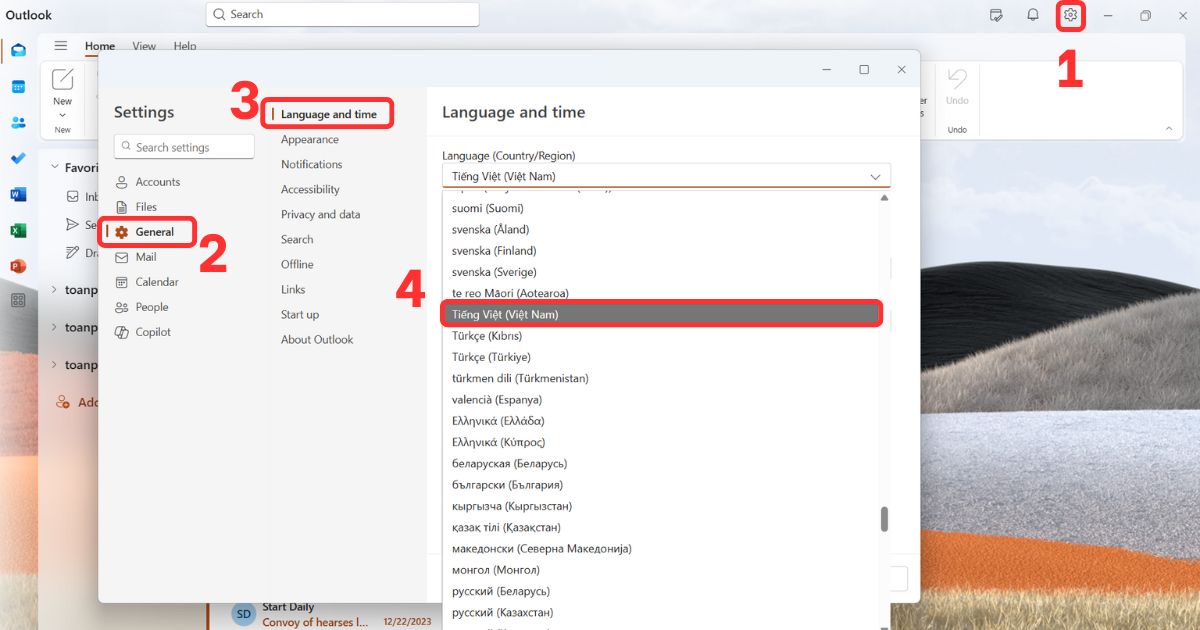Open People from the left app rail

(x=18, y=122)
